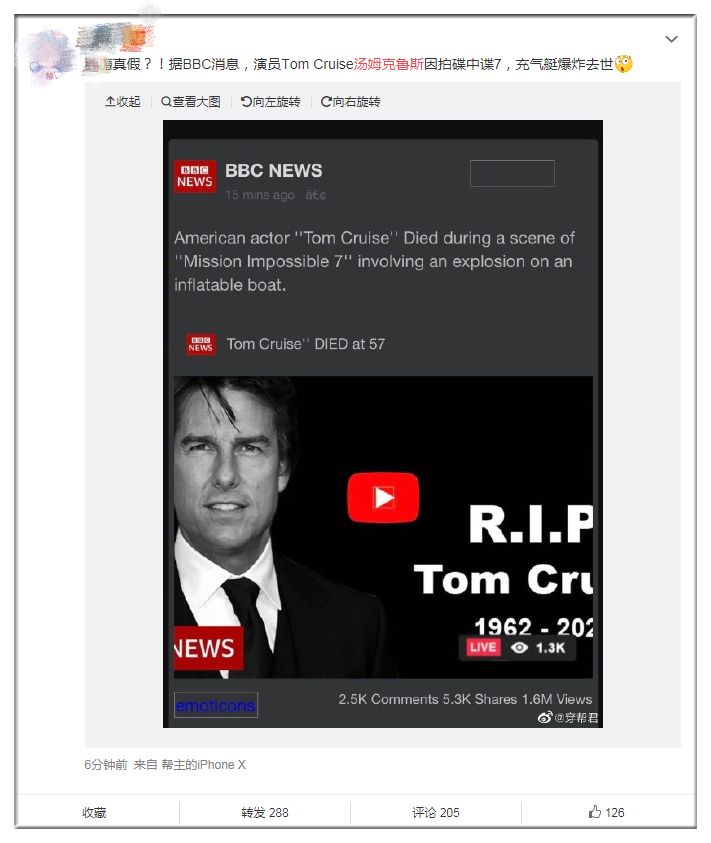Viewport: 711px width, 843px height.
Task: Open full-size image with 查看大图
Action: [x=190, y=102]
